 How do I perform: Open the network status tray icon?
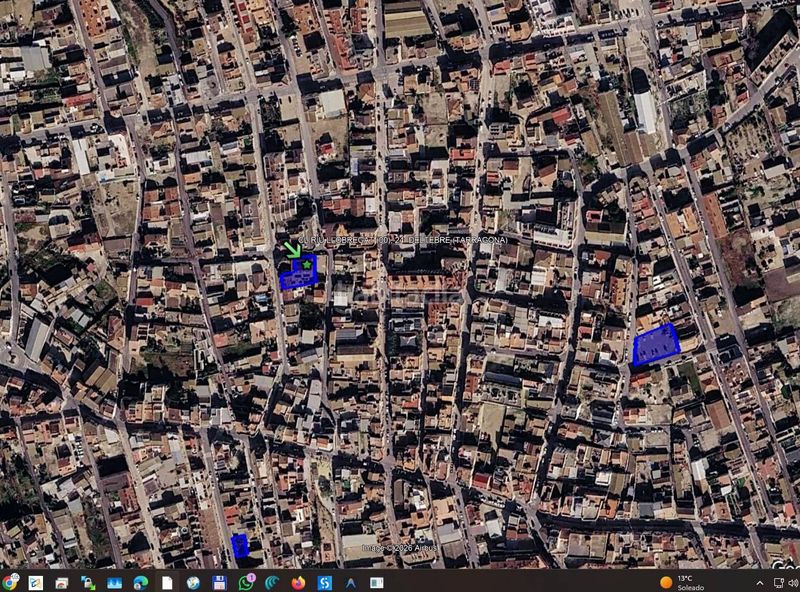[779, 582]
